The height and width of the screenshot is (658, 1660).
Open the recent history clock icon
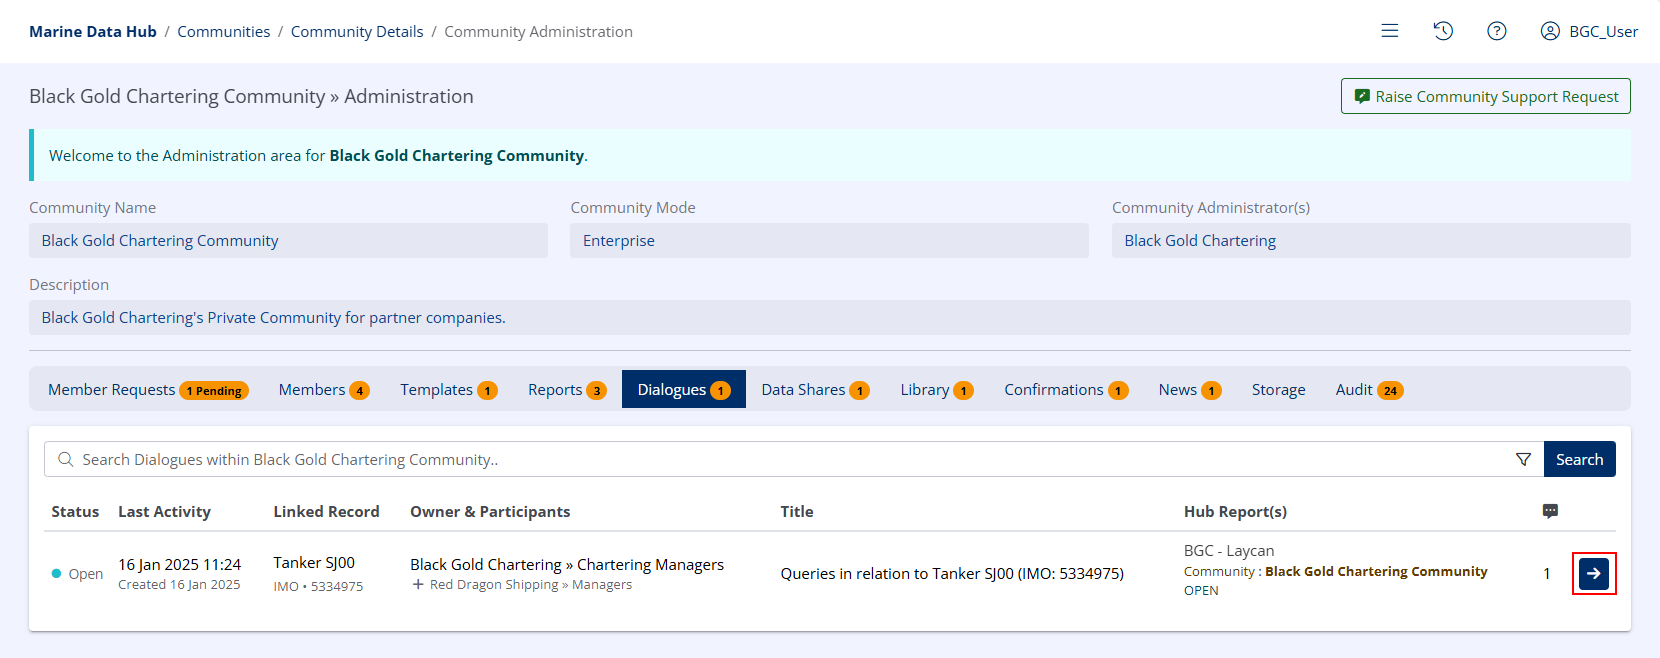tap(1443, 31)
